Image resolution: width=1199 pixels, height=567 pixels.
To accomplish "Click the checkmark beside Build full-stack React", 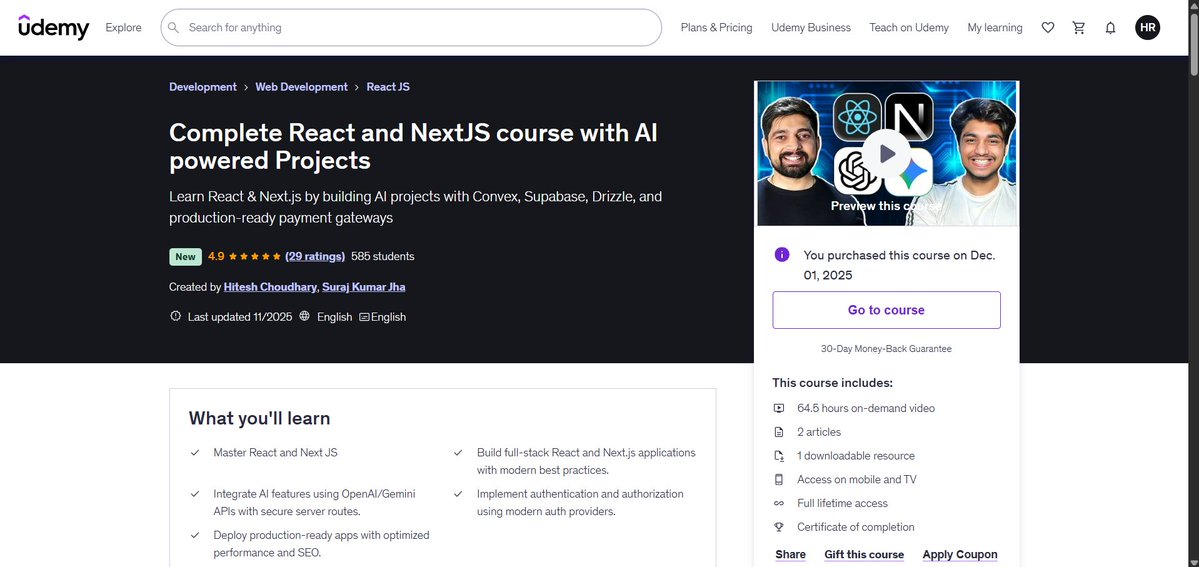I will pyautogui.click(x=458, y=453).
